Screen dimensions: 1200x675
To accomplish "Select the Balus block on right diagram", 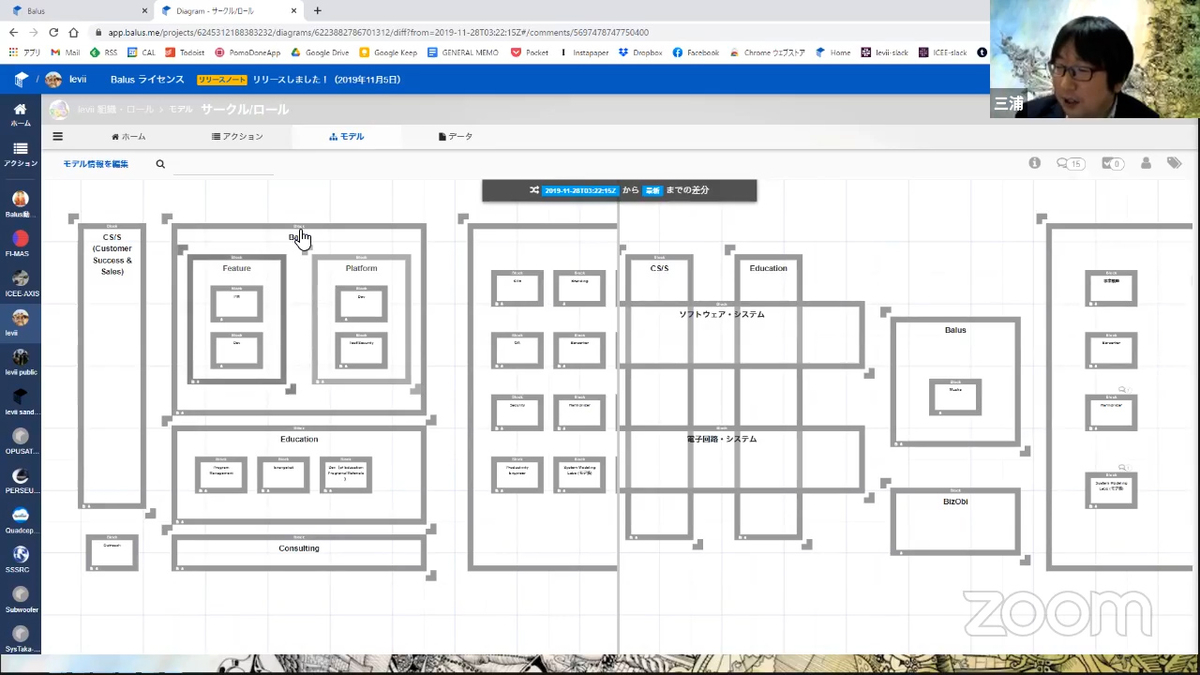I will tap(955, 381).
